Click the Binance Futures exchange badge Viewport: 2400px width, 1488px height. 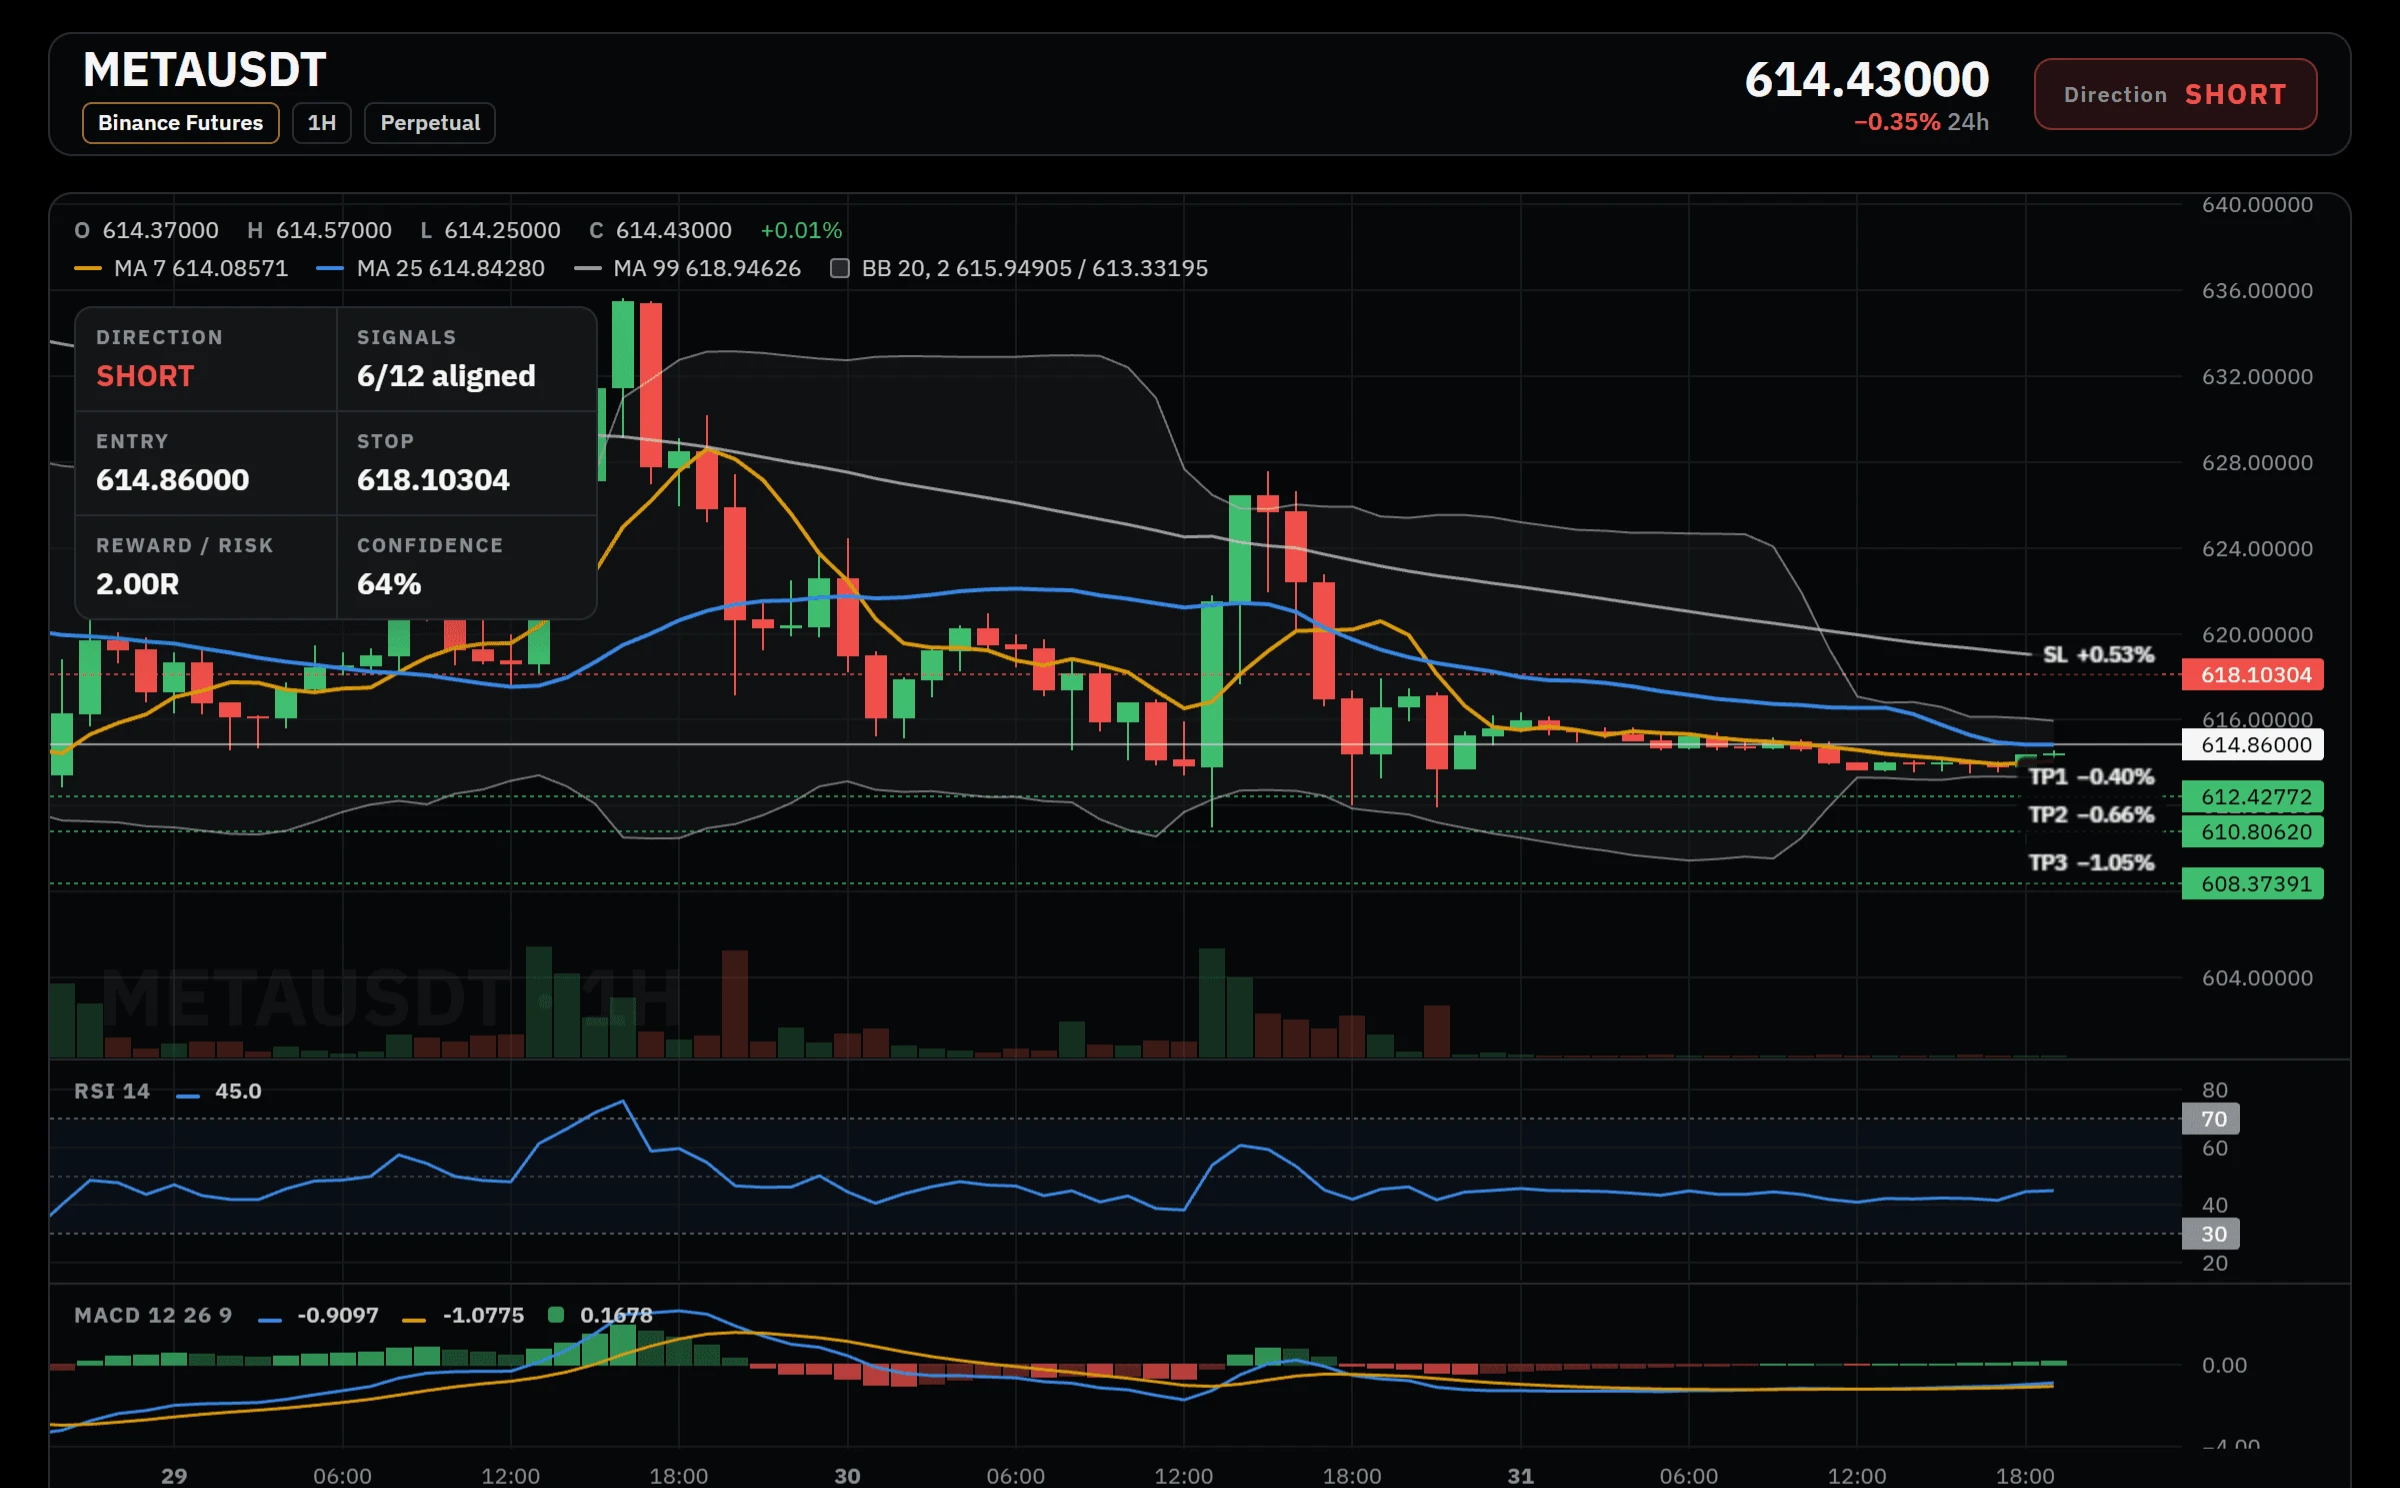coord(180,123)
